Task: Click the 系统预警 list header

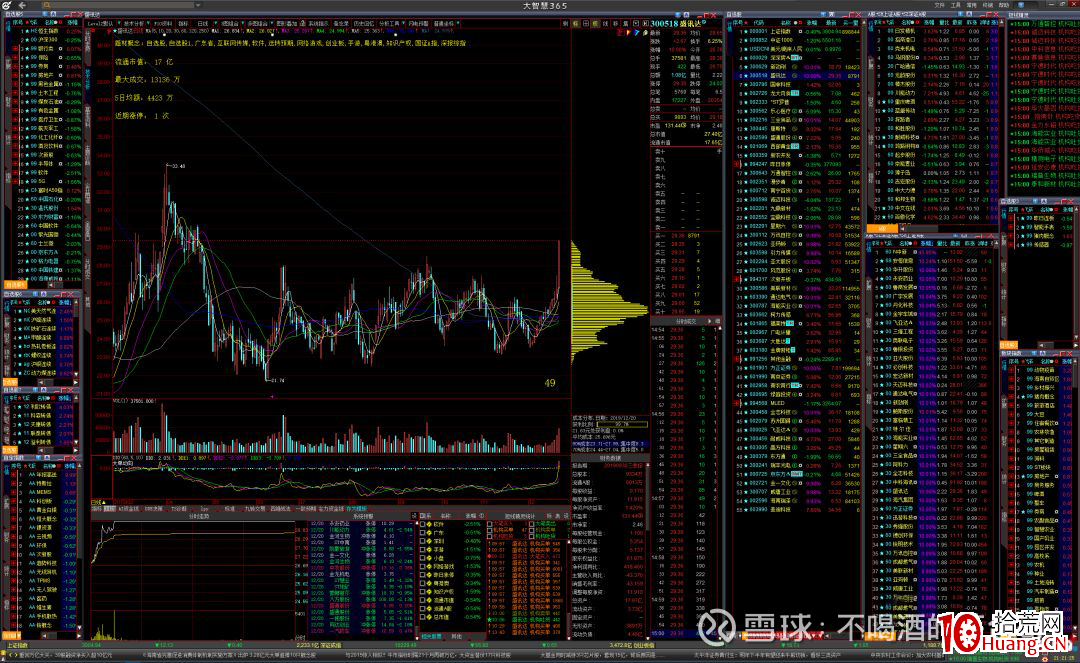Action: (x=363, y=516)
